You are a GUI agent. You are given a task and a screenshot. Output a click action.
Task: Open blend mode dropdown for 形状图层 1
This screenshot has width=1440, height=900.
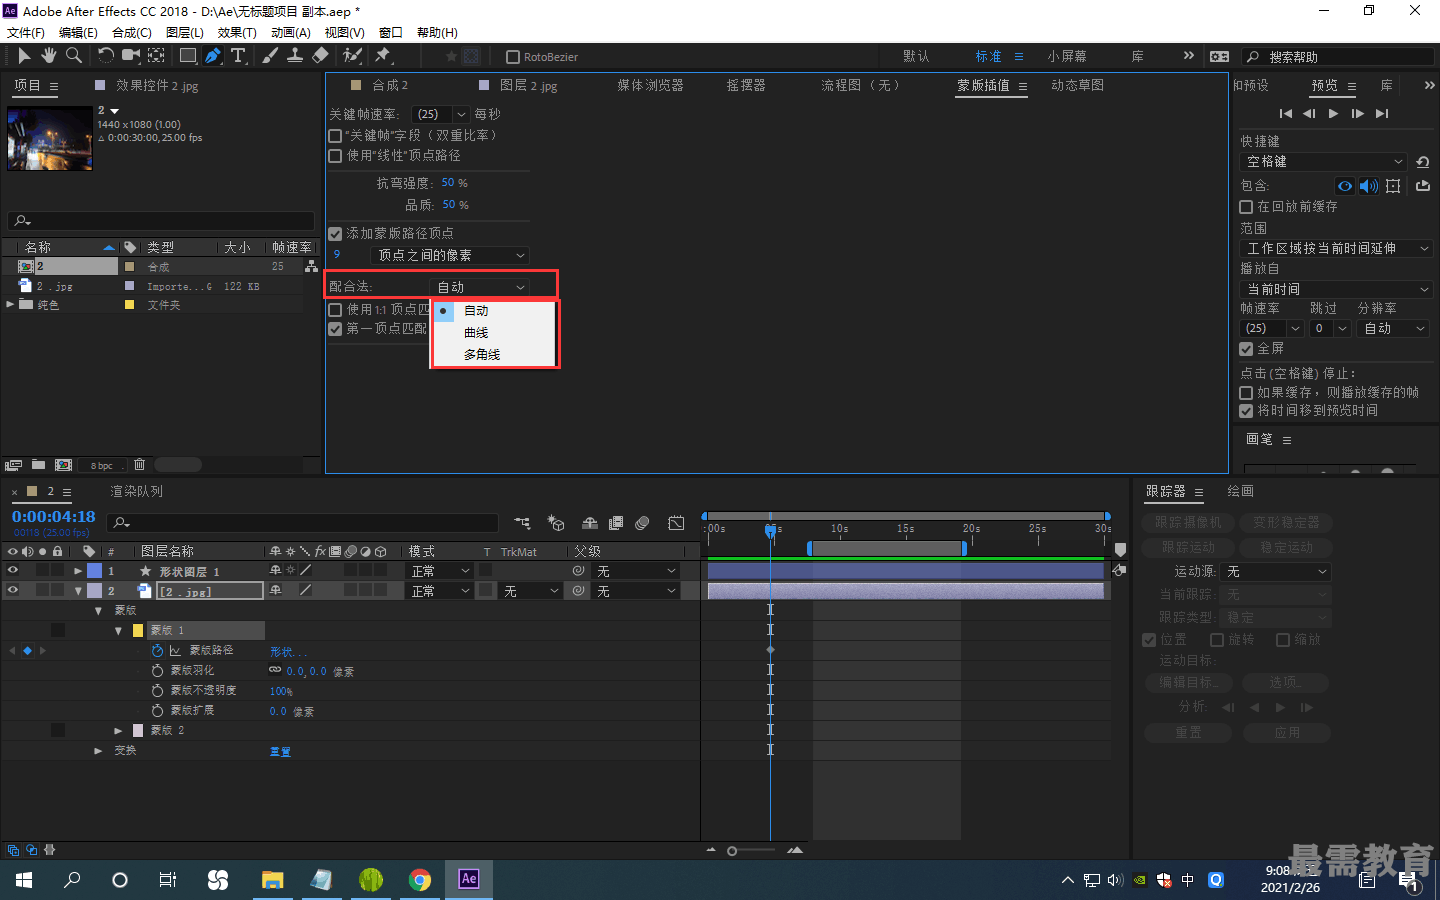point(440,571)
